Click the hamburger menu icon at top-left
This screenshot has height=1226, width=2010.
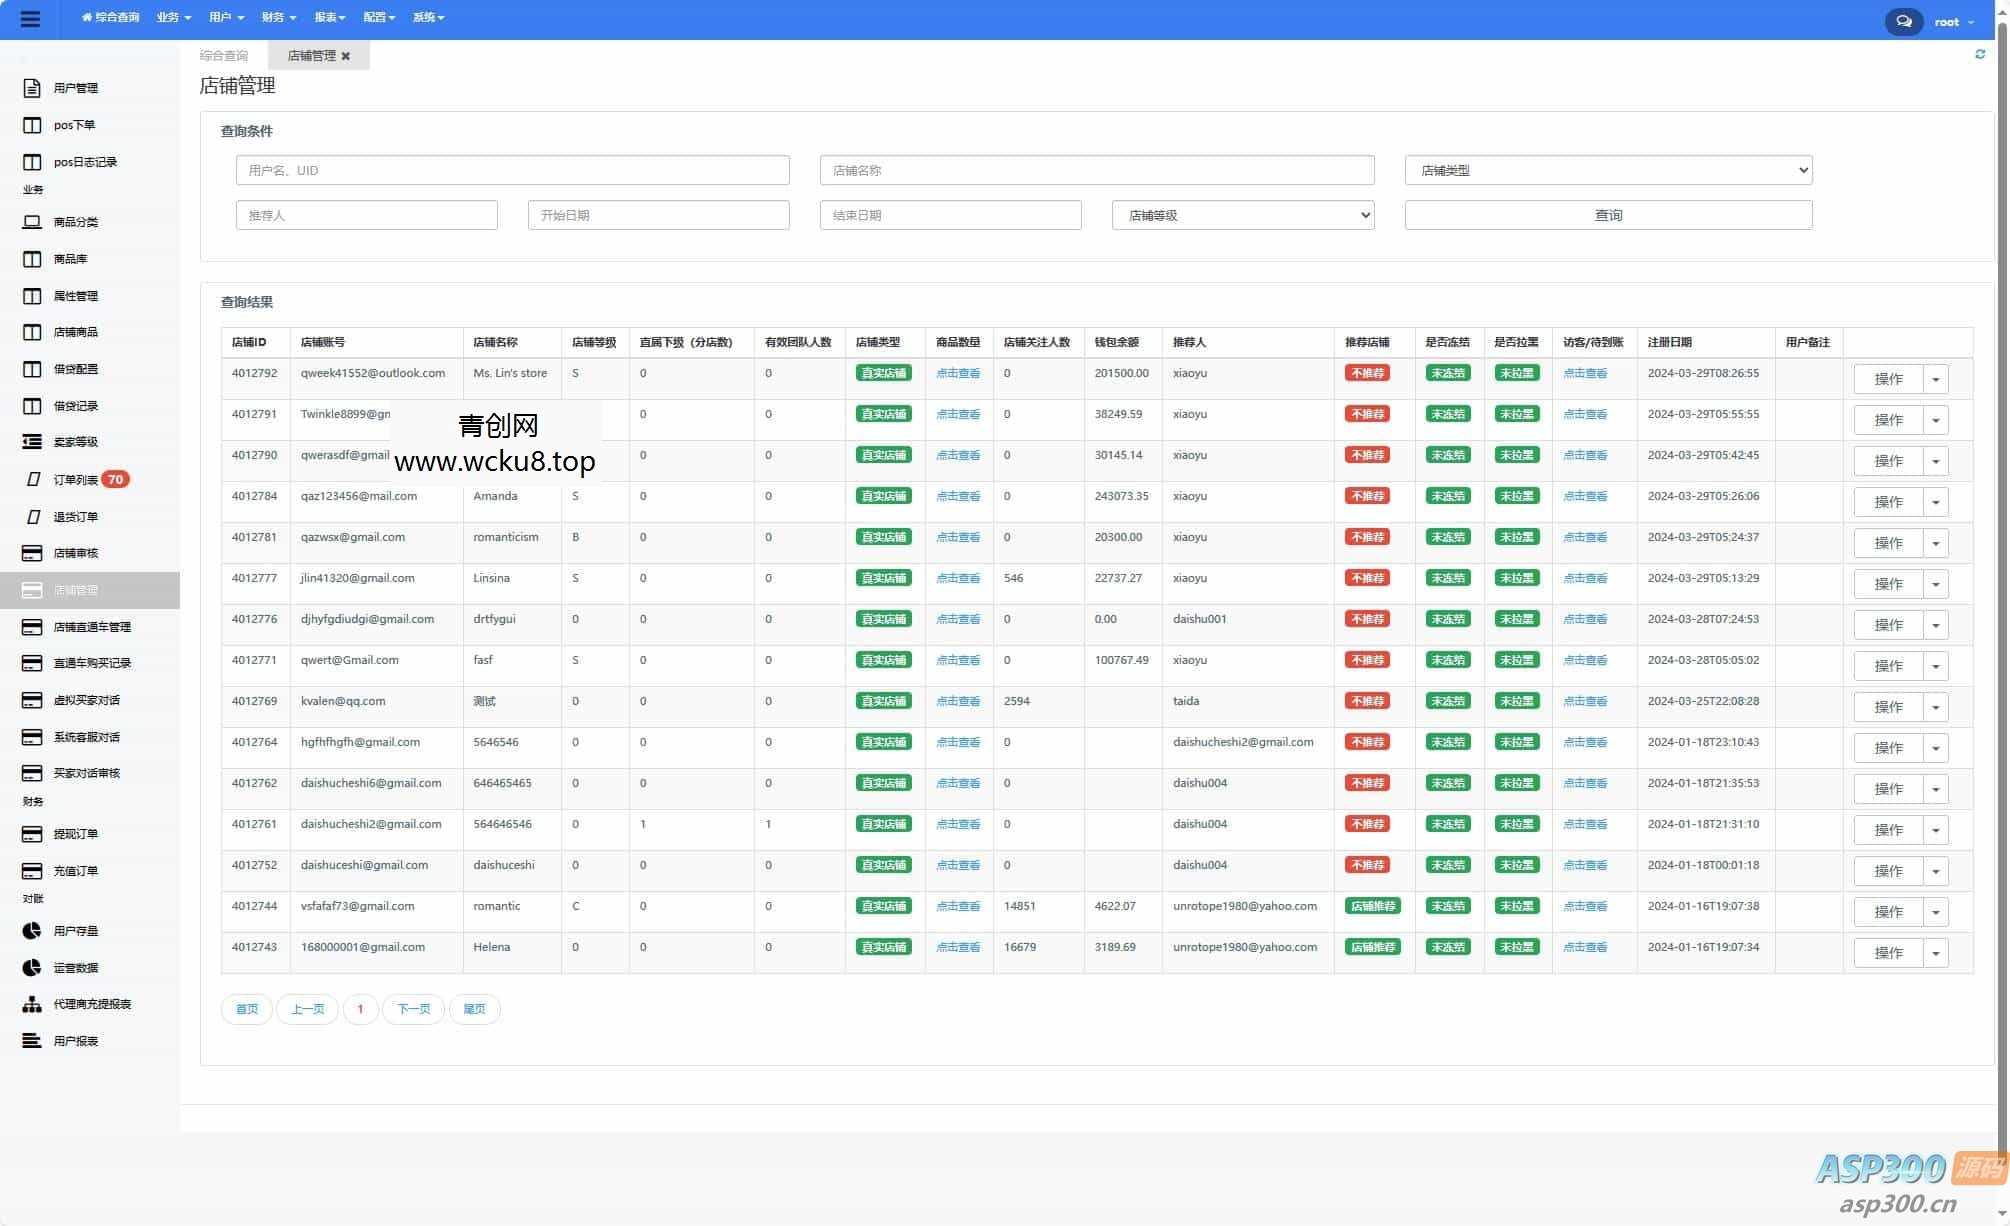click(x=30, y=19)
